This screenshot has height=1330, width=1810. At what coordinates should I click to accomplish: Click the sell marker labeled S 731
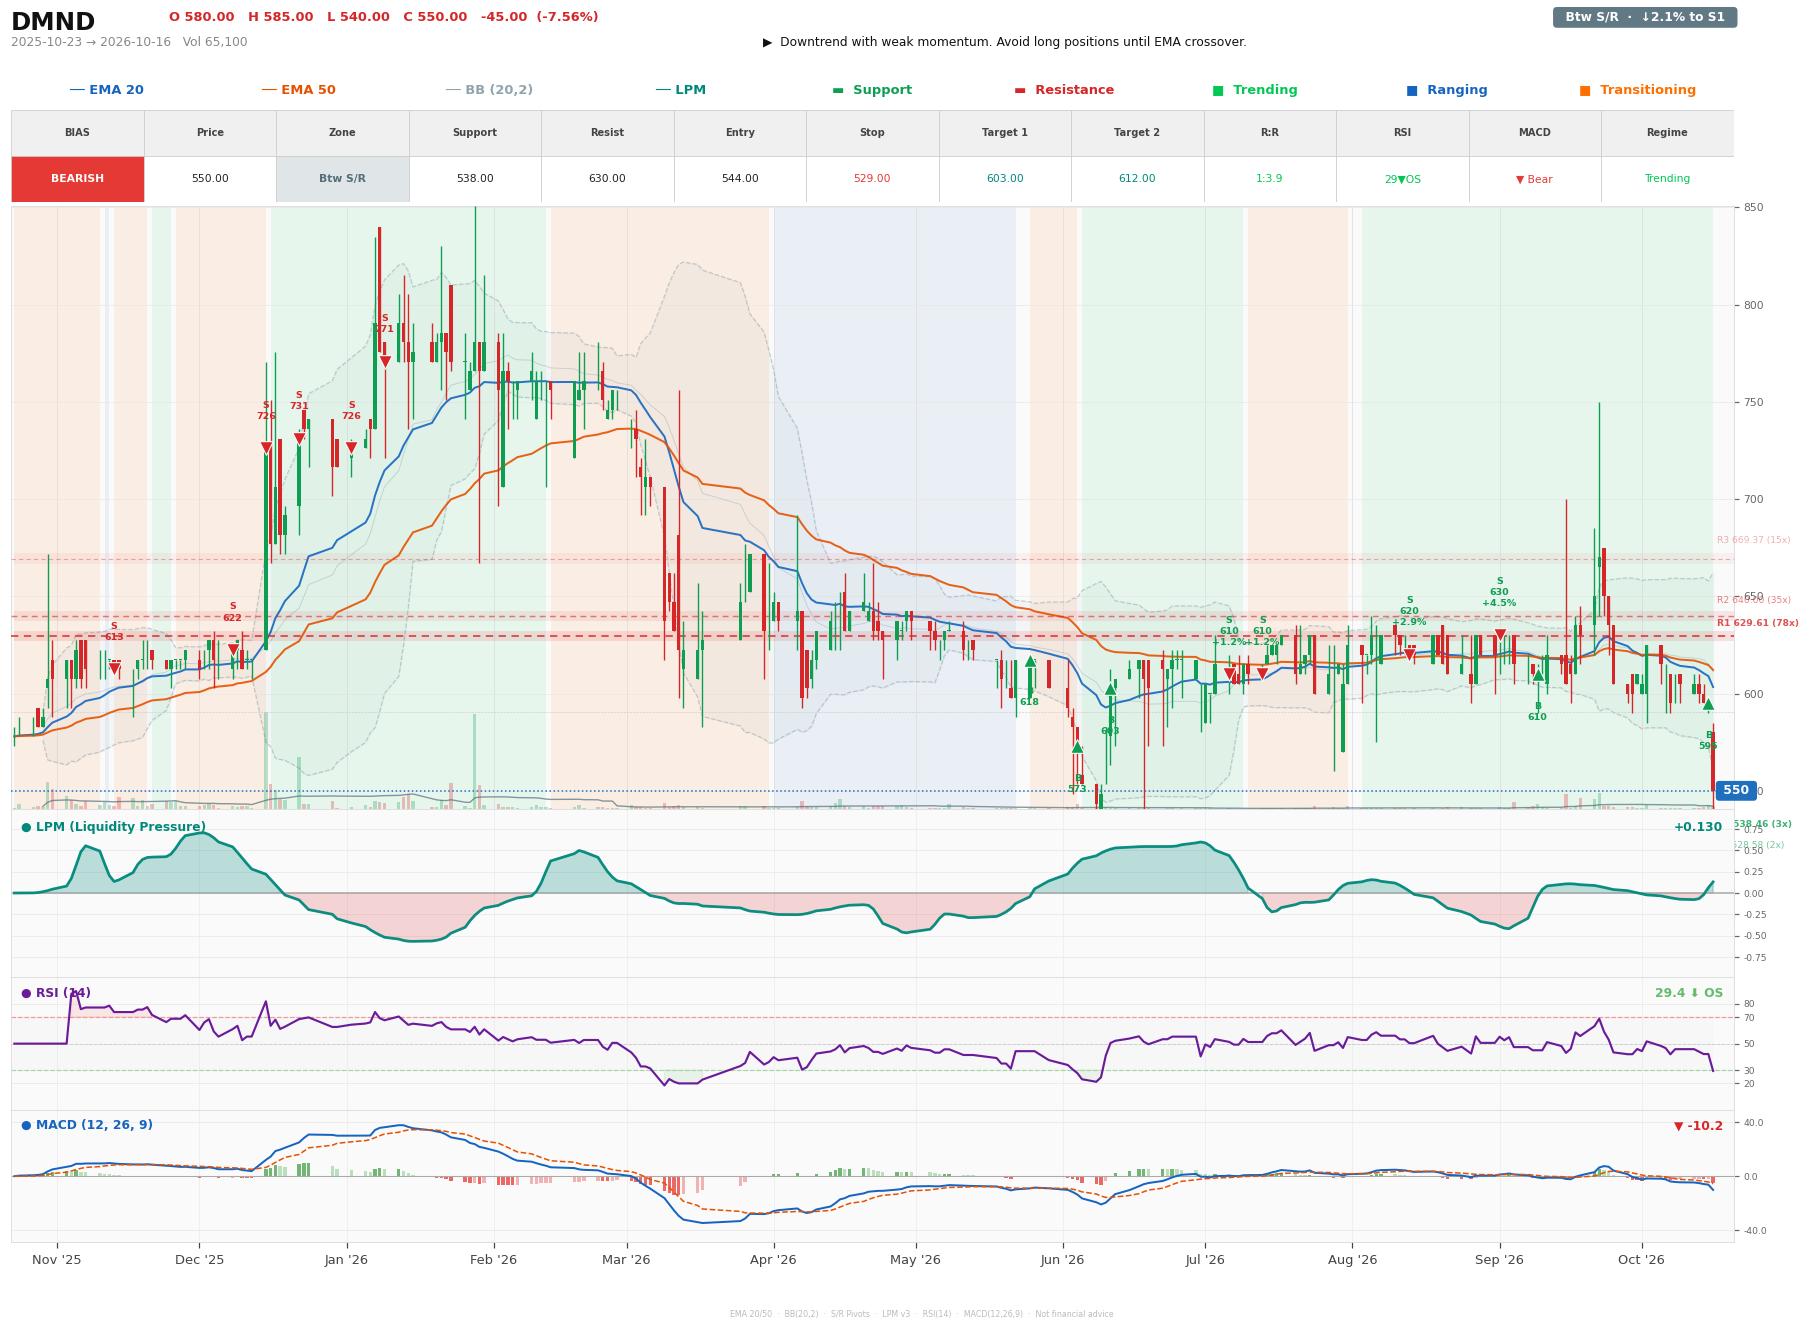coord(299,438)
